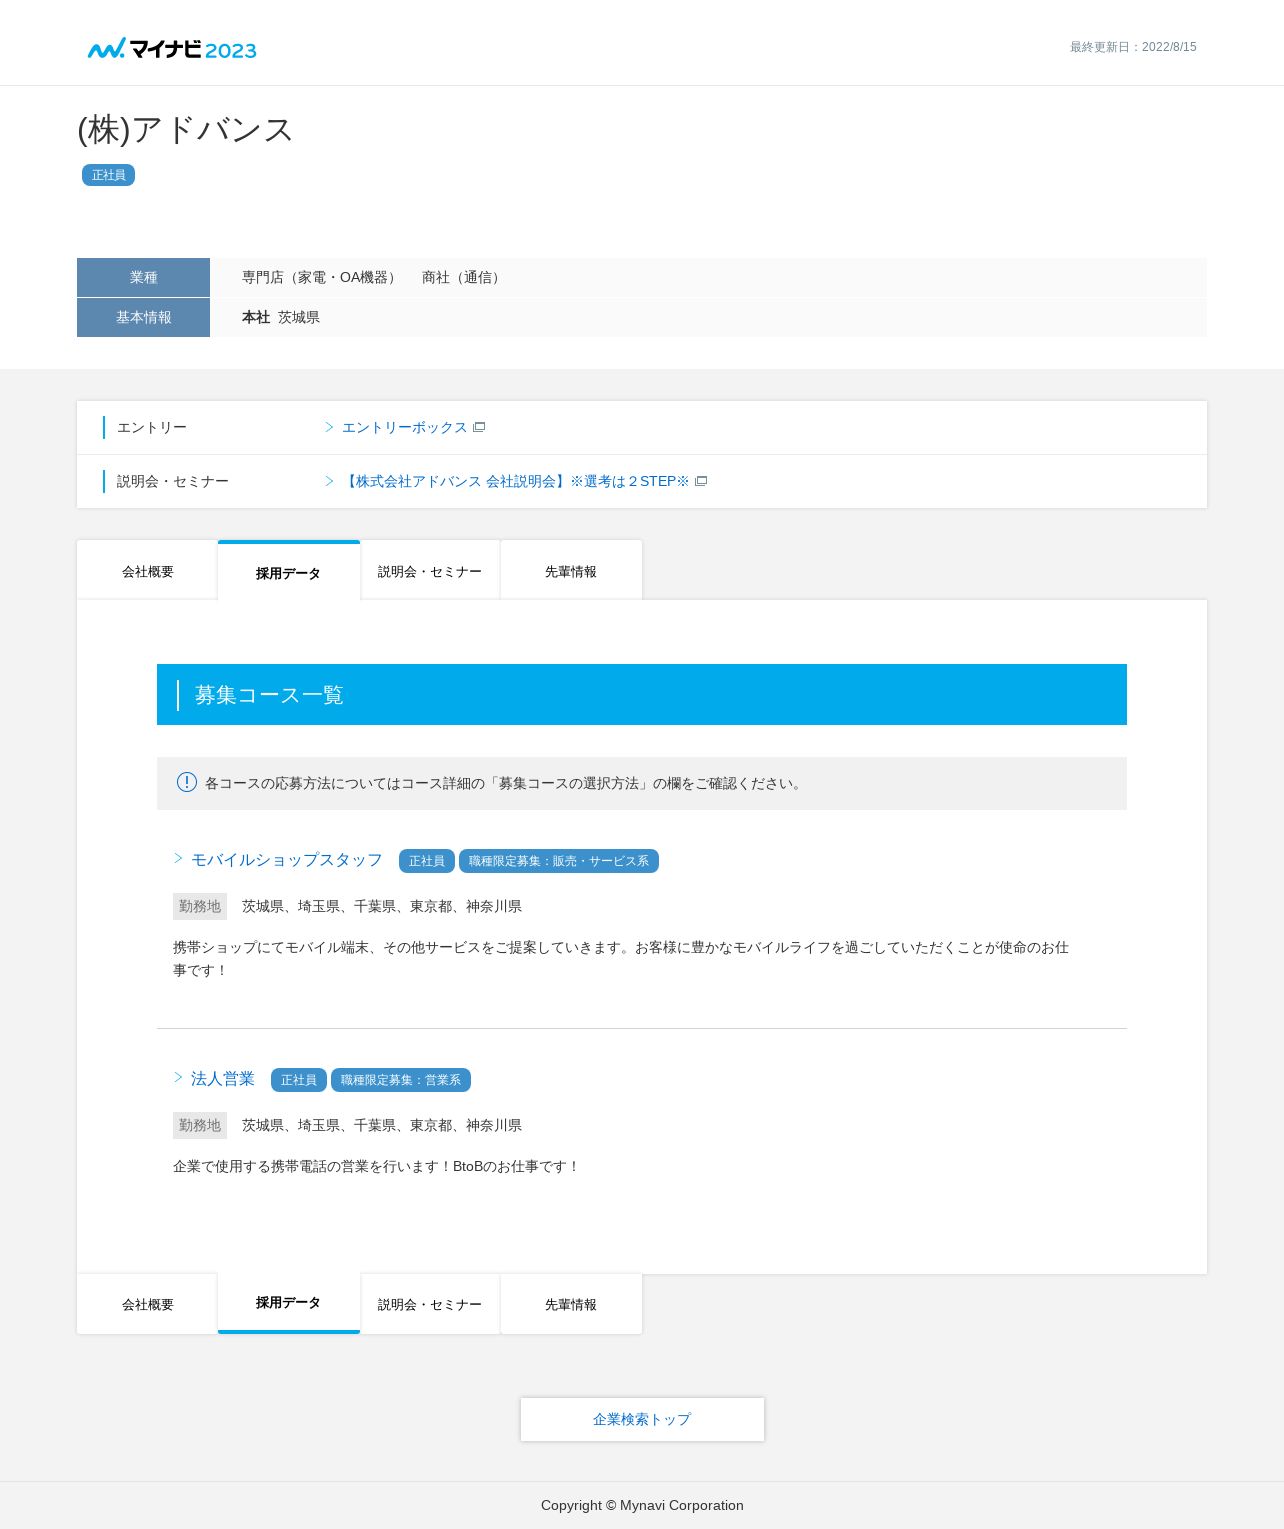Click the 説明会・セミナー row label
This screenshot has width=1284, height=1529.
pyautogui.click(x=173, y=481)
